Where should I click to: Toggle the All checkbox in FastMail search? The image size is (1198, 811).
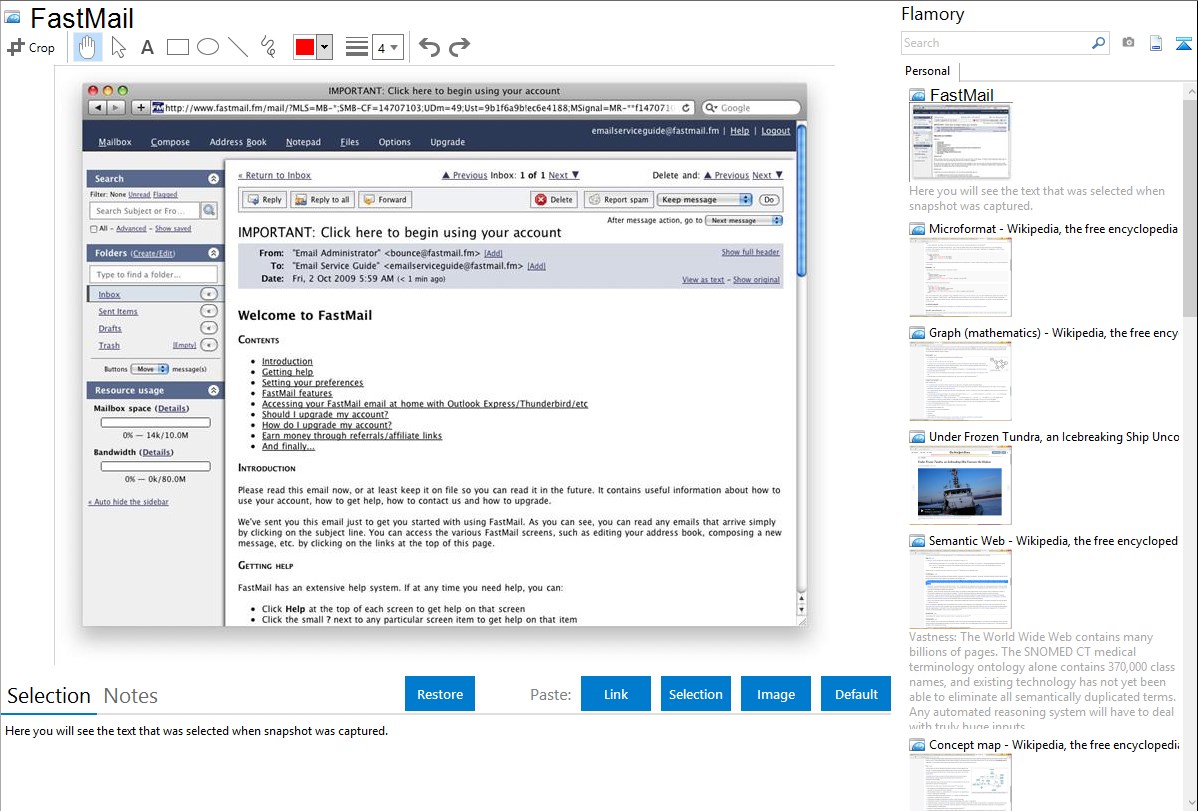point(94,229)
